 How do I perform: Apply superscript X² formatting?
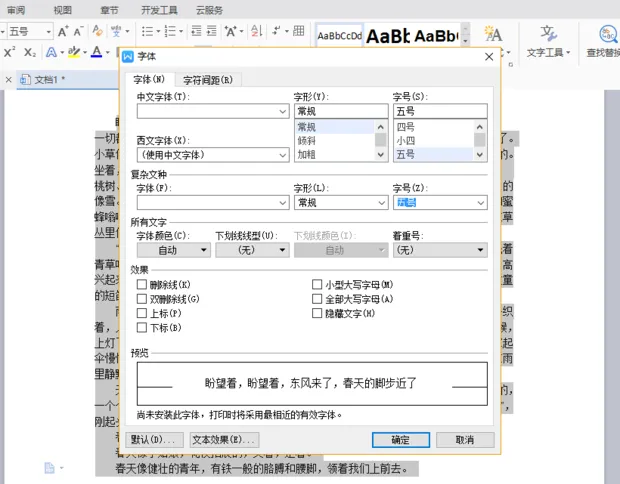tap(9, 52)
